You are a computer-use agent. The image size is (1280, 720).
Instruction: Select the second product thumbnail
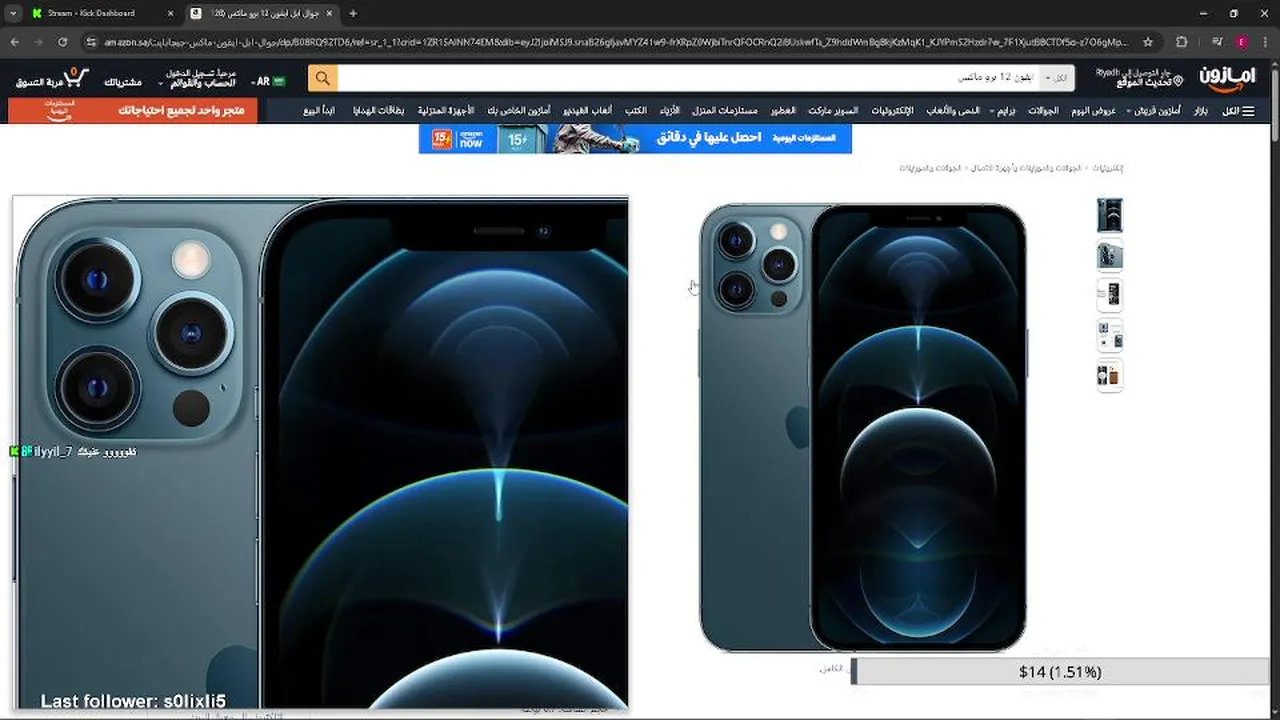[x=1109, y=255]
